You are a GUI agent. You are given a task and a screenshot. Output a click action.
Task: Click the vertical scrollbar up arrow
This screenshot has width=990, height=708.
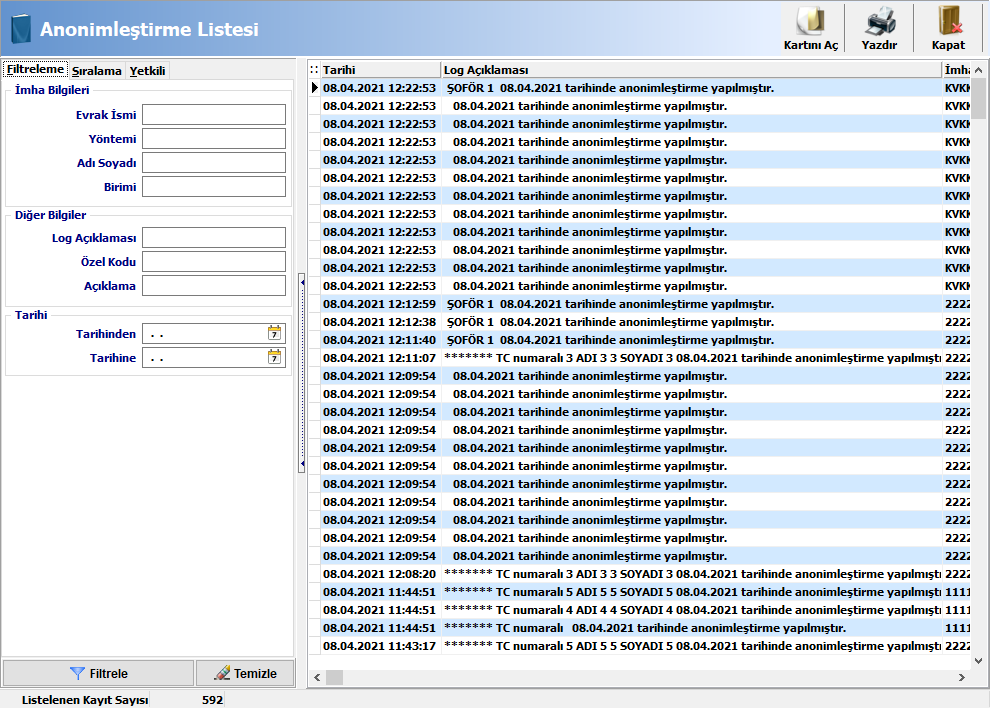coord(979,70)
